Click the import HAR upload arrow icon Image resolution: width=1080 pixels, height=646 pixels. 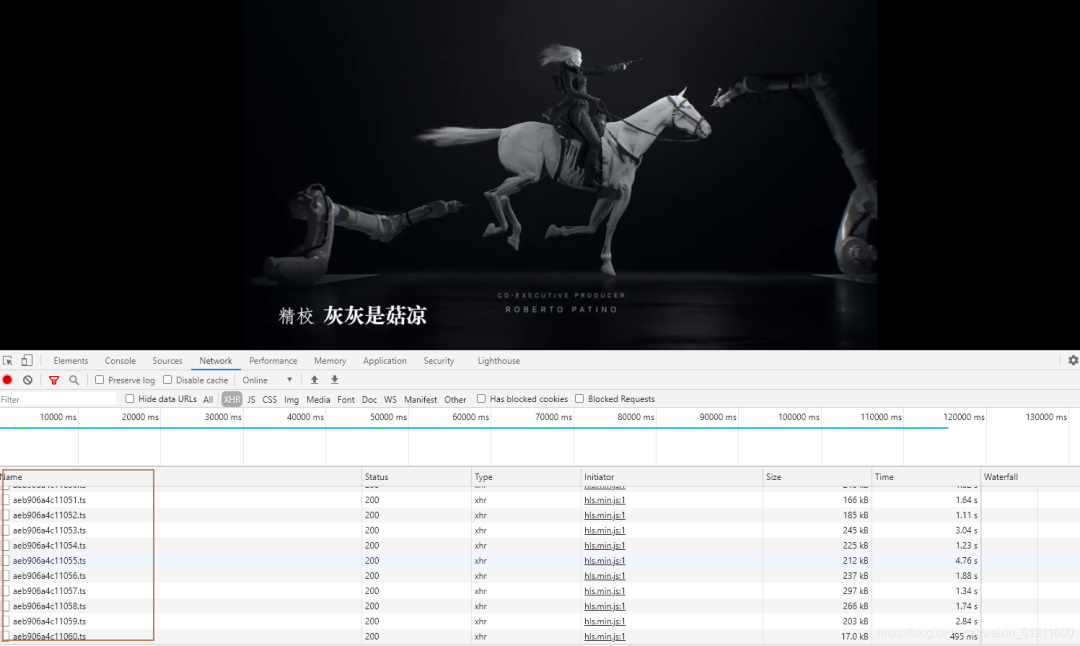coord(314,379)
